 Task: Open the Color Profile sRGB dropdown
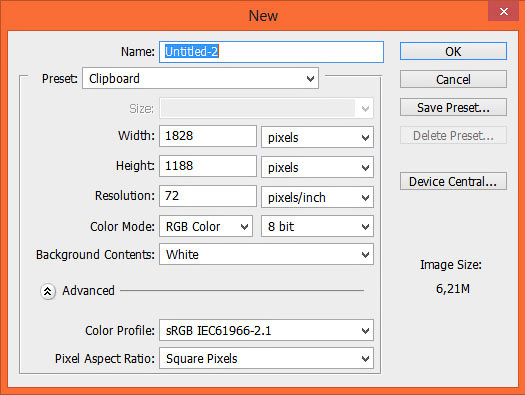click(266, 330)
